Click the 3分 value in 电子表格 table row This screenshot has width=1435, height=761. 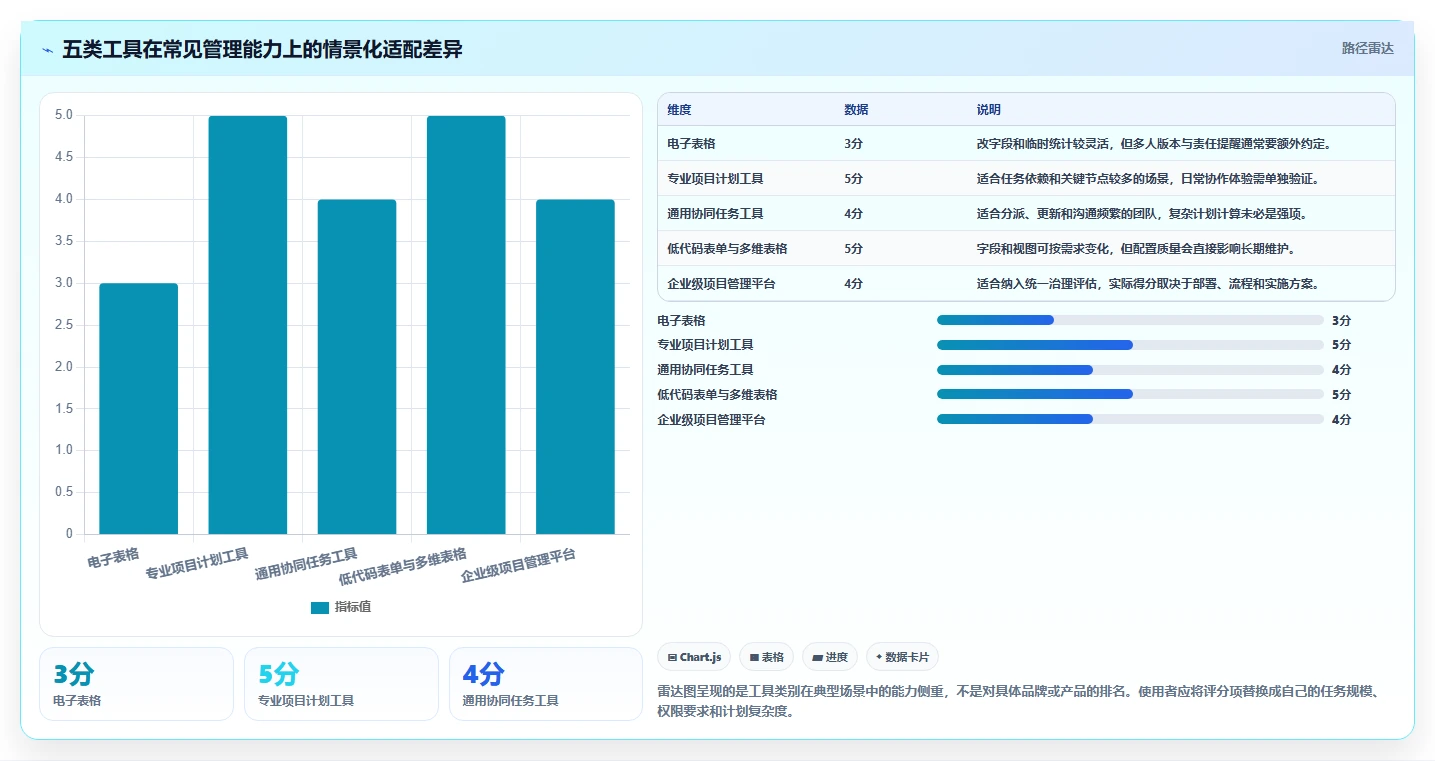(853, 143)
